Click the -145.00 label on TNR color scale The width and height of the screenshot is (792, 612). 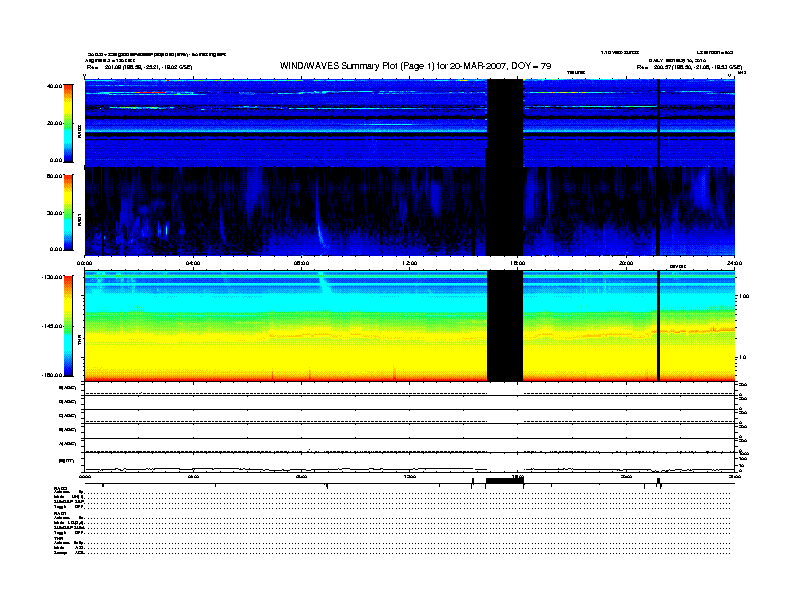[52, 326]
